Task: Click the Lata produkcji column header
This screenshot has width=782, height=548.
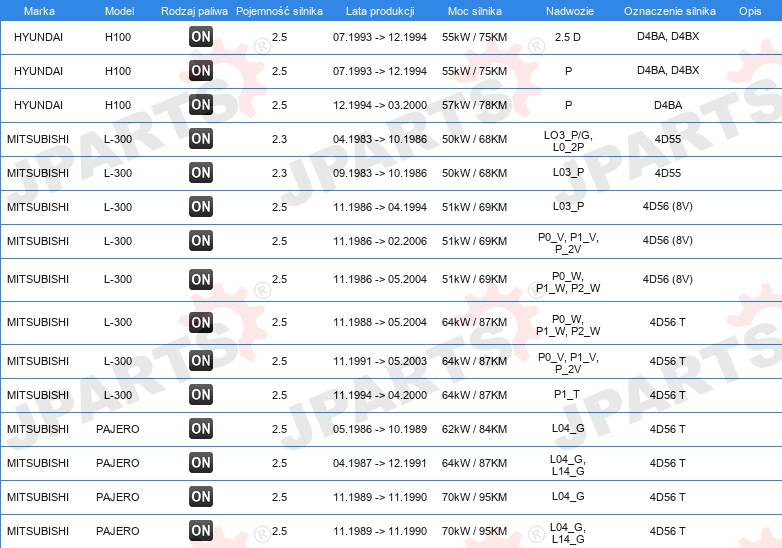Action: pyautogui.click(x=380, y=11)
